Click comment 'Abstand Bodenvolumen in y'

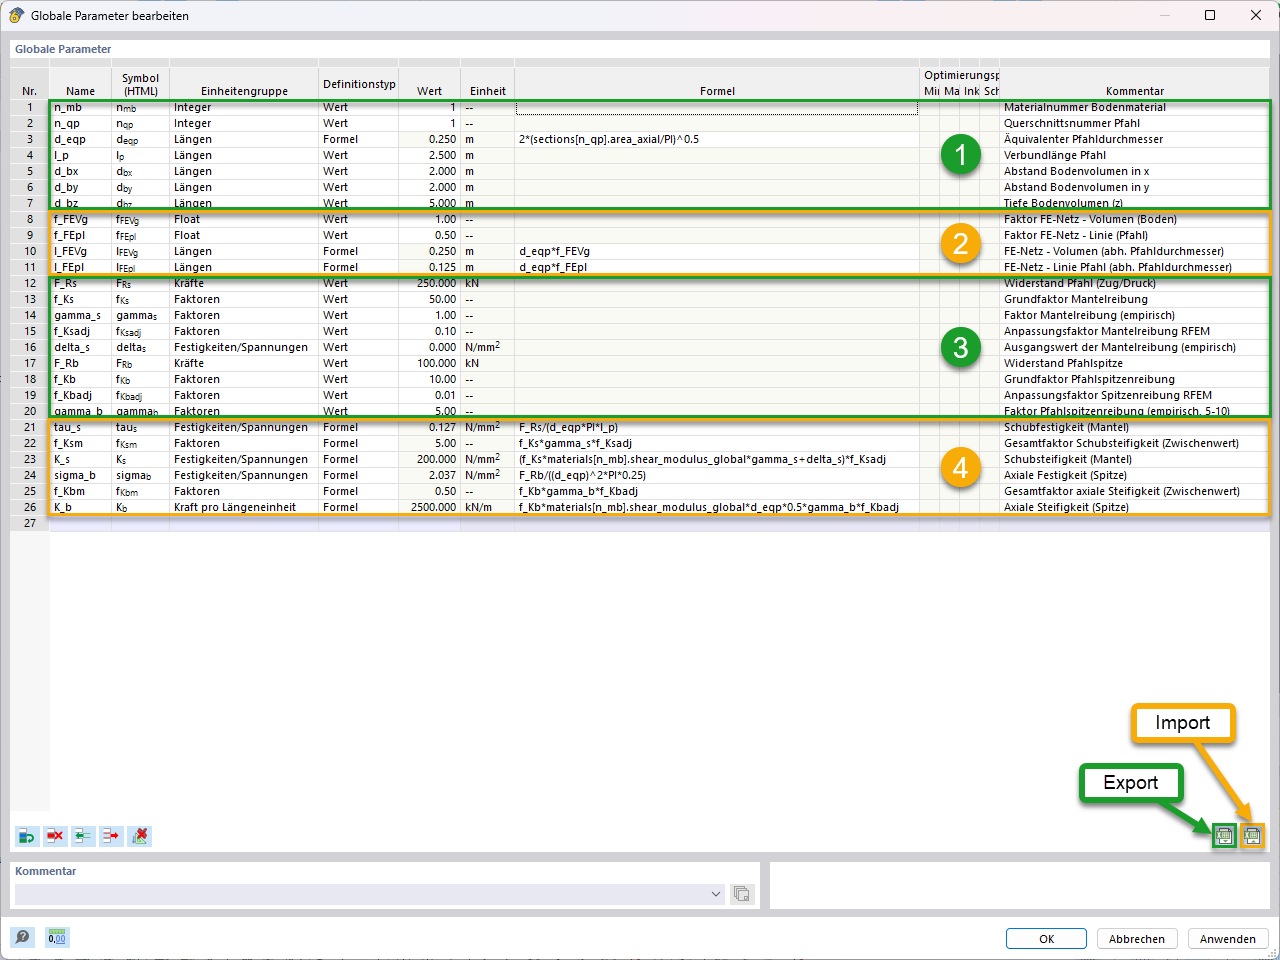click(1076, 187)
